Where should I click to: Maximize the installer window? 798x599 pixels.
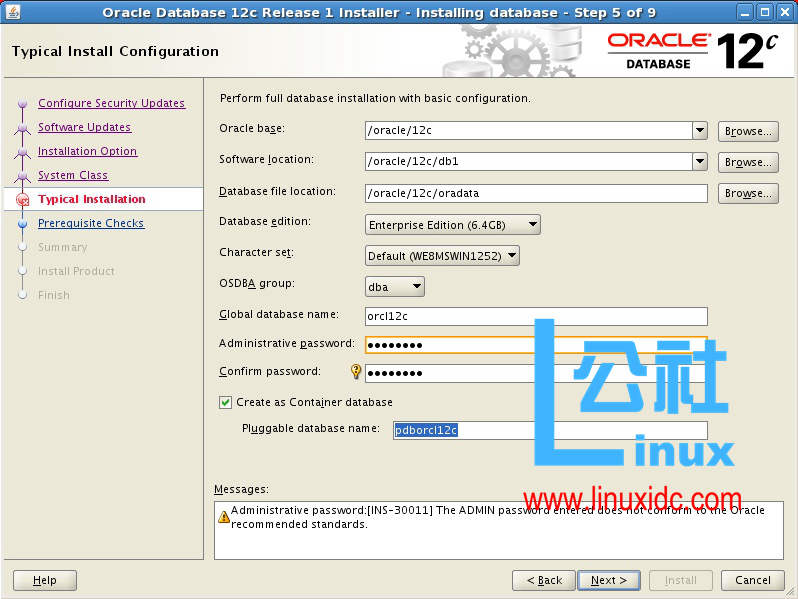tap(765, 12)
